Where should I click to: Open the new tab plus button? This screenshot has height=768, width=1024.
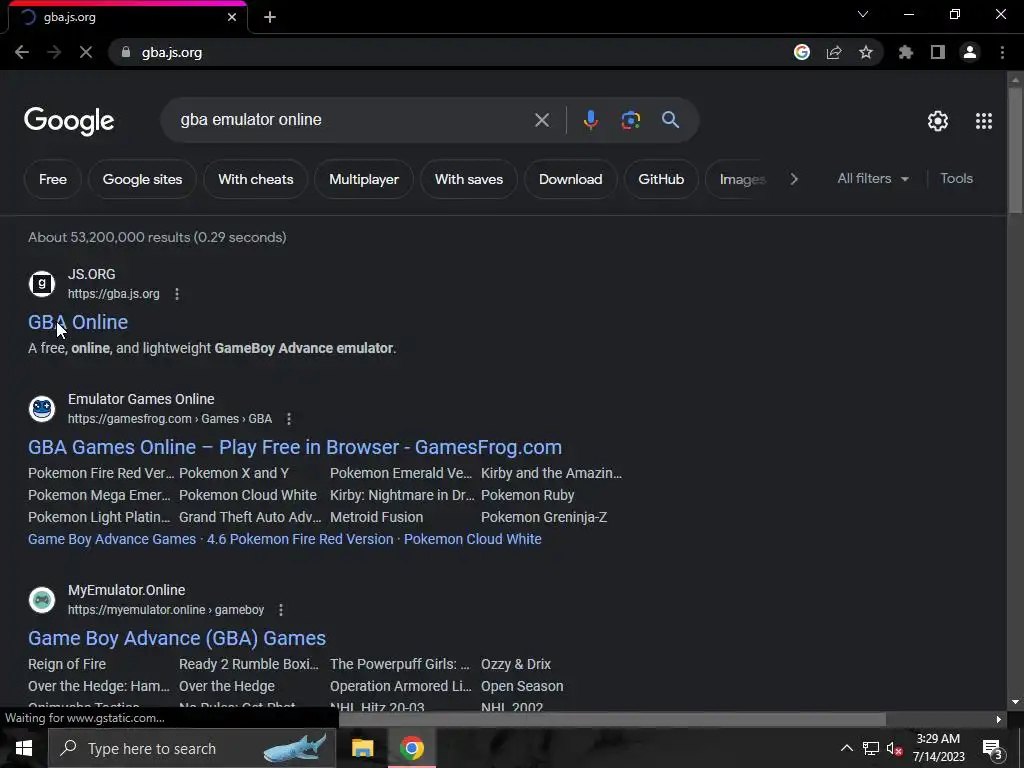270,18
